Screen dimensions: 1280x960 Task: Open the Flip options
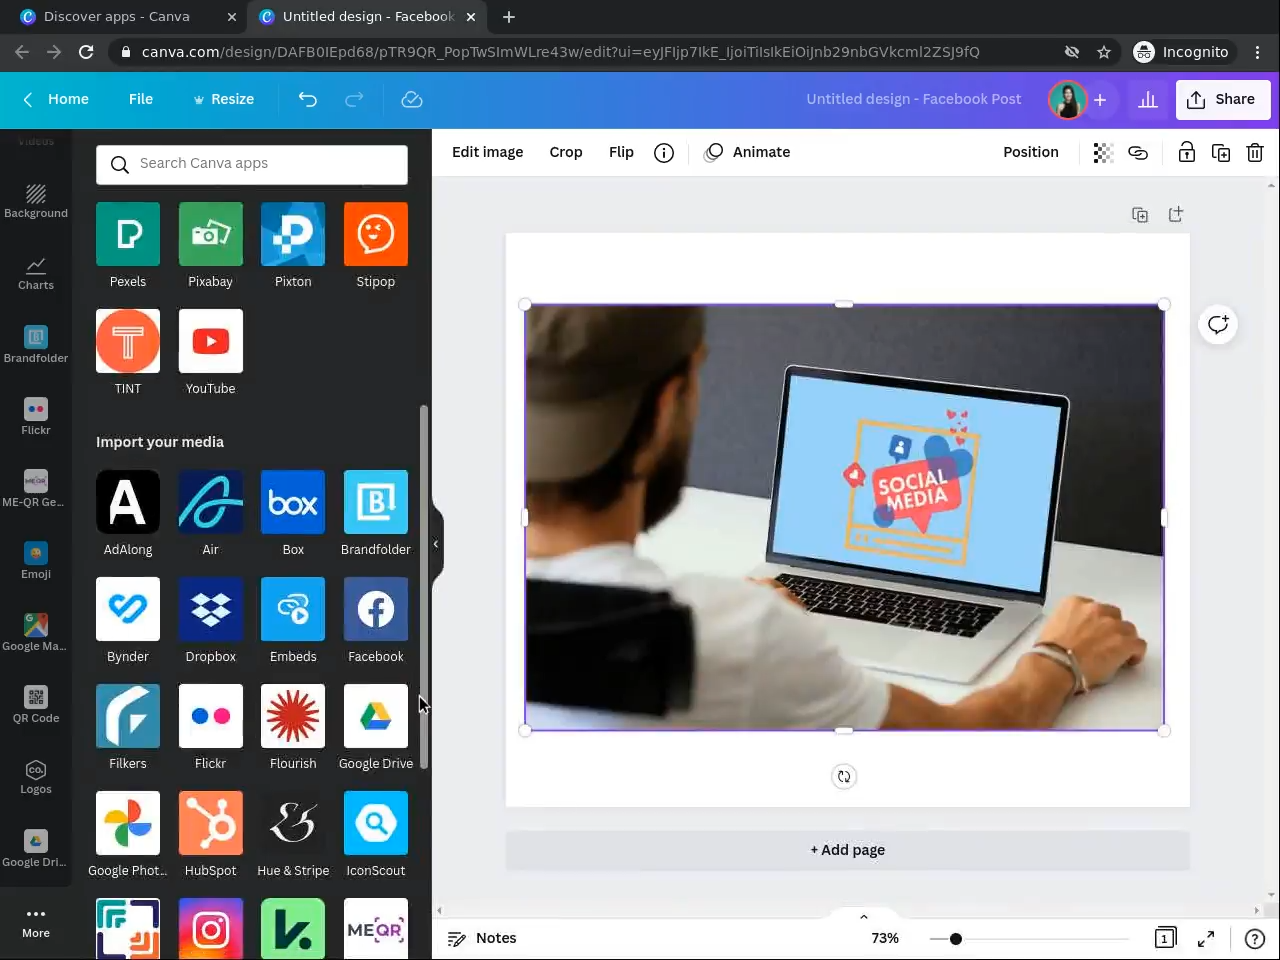(621, 152)
